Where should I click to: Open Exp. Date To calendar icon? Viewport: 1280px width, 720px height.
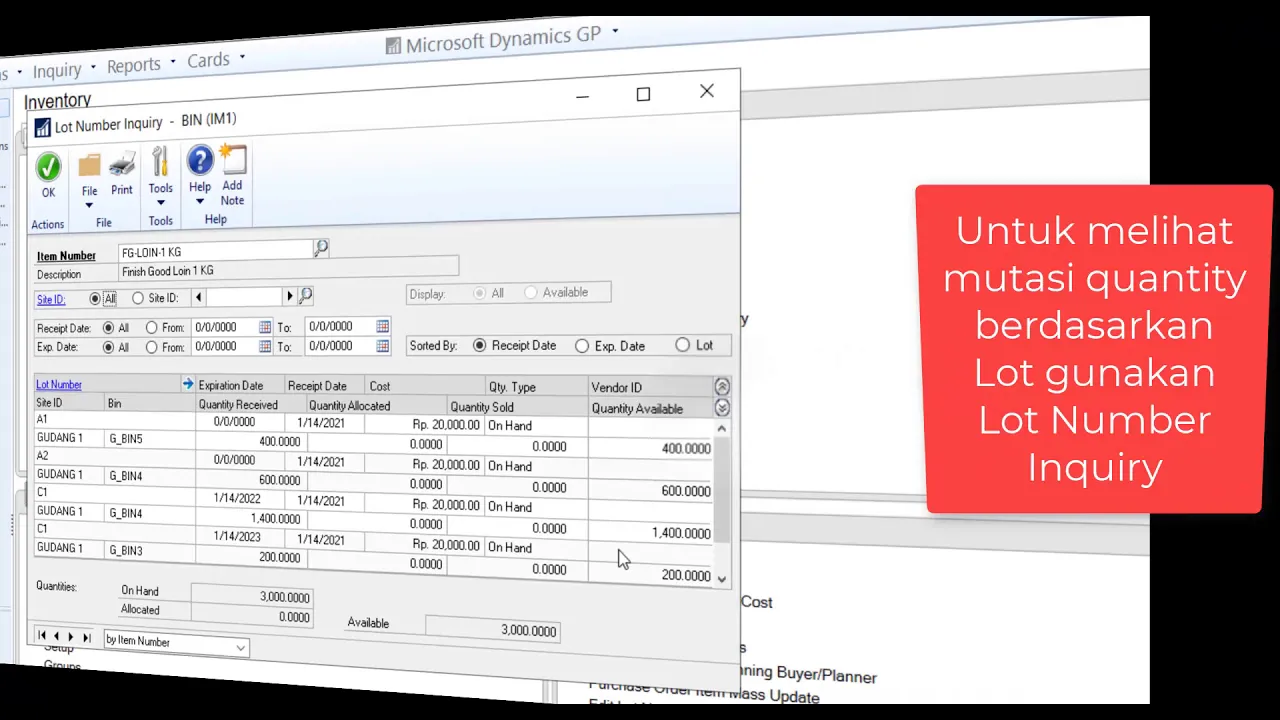(x=383, y=346)
